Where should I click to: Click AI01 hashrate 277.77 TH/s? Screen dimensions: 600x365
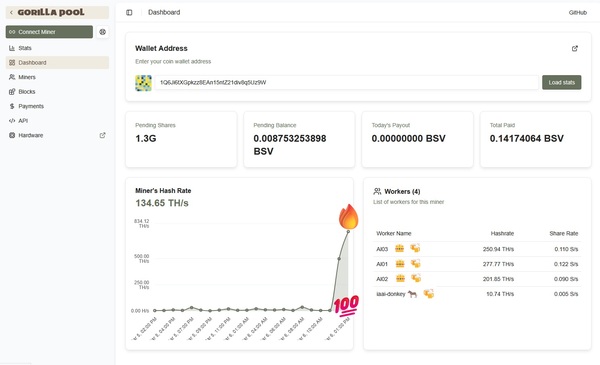(498, 264)
